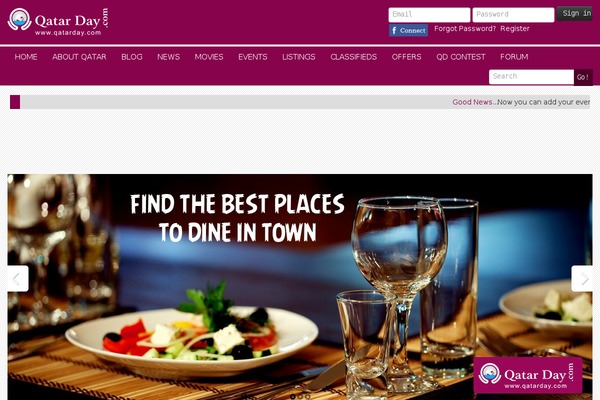Click inside the Search box
600x400 pixels.
click(531, 77)
